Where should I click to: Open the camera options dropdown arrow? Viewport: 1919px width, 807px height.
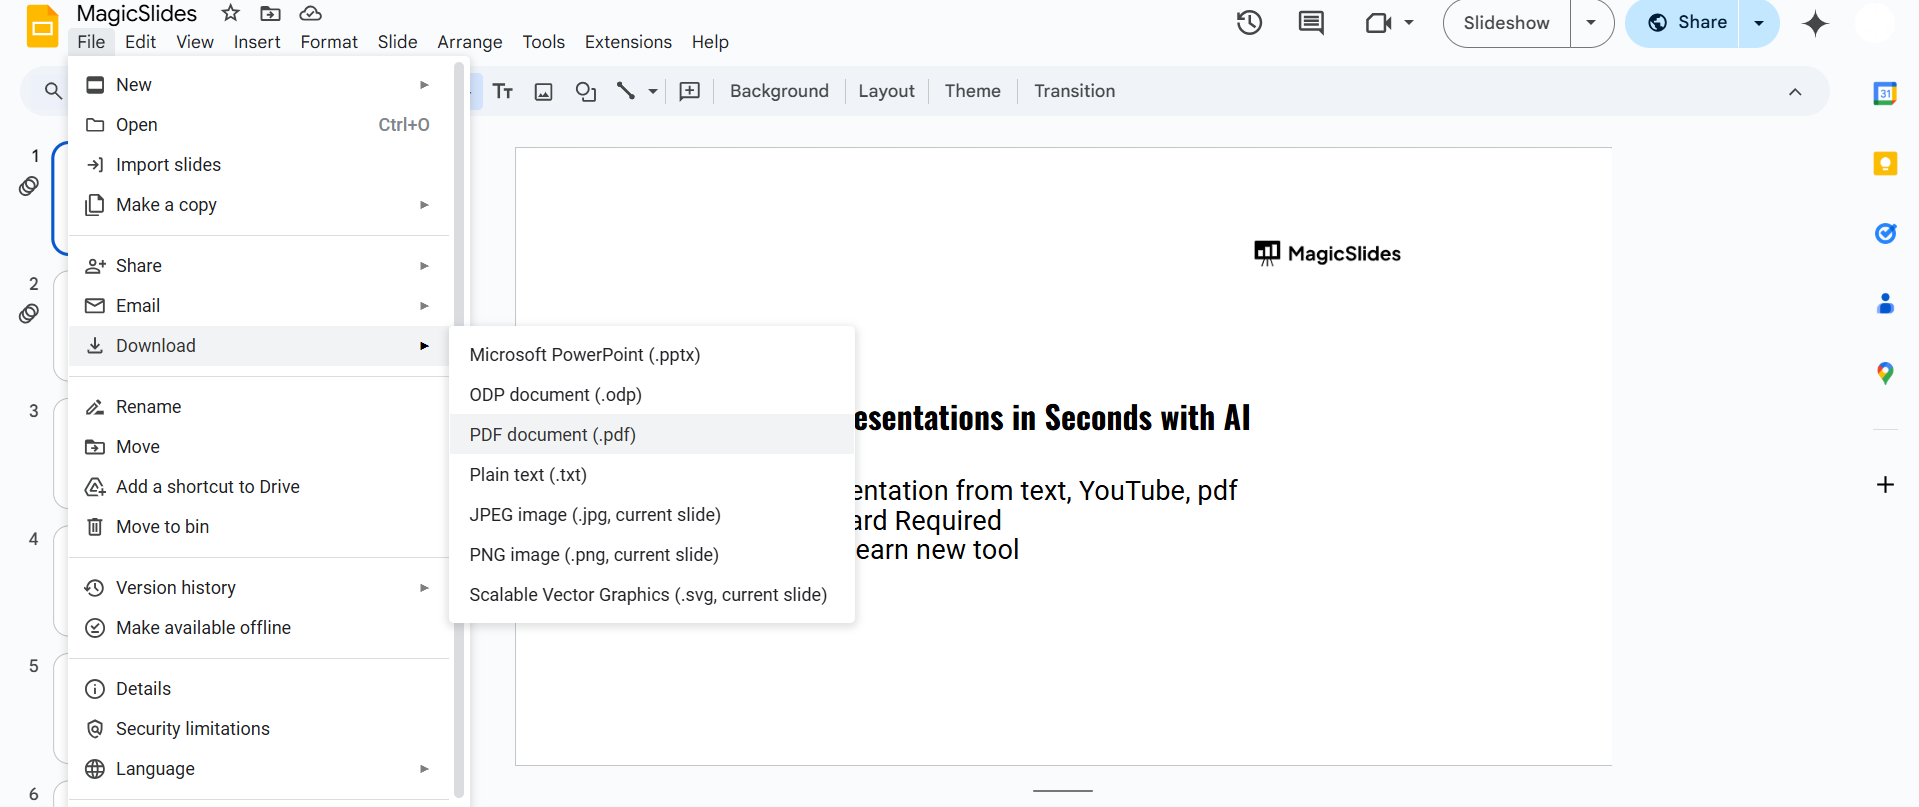[1409, 23]
